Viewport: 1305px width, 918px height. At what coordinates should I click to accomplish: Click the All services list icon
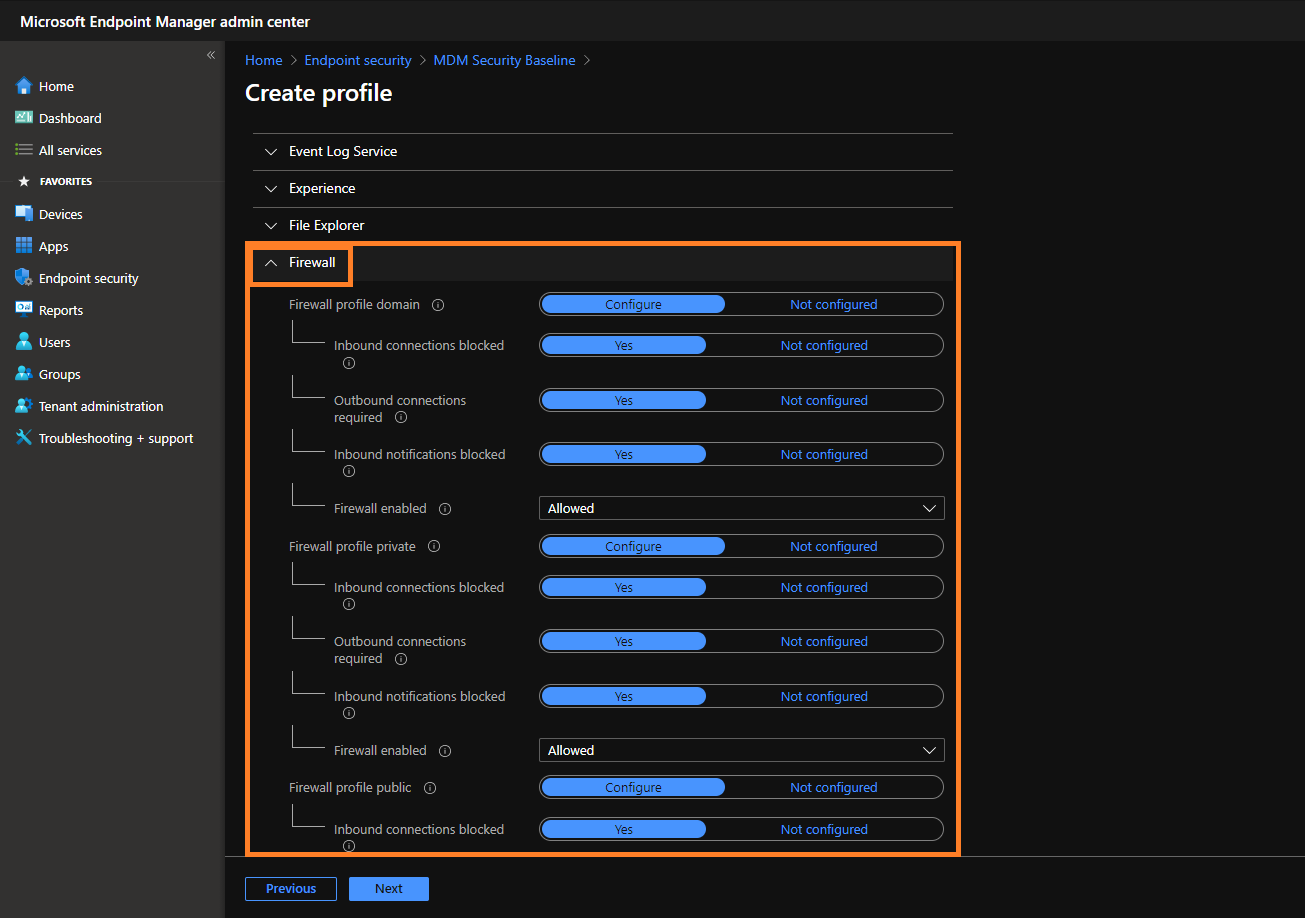pyautogui.click(x=24, y=150)
